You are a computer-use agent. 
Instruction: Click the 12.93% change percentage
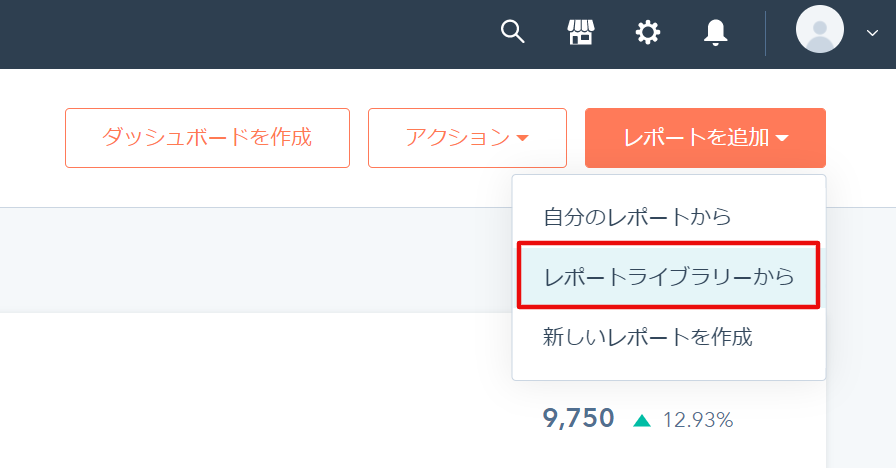coord(698,421)
